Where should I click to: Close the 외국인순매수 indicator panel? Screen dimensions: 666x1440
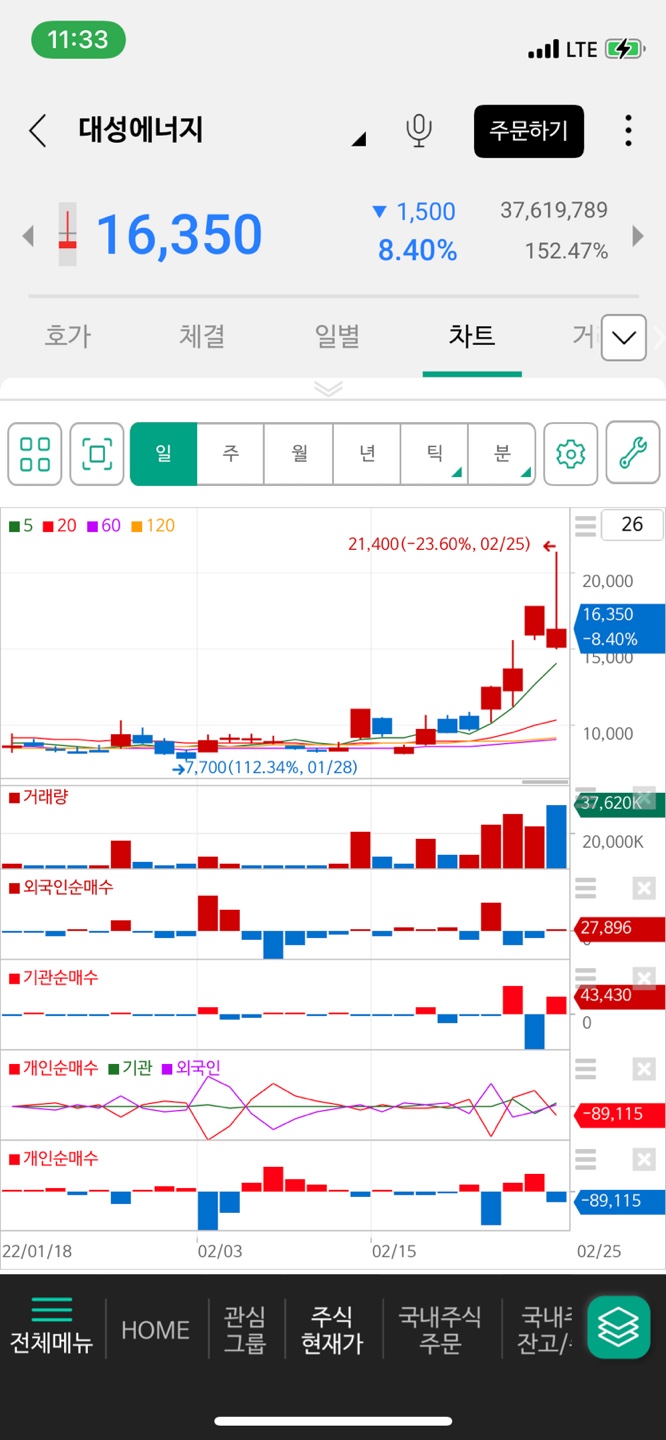(x=644, y=888)
